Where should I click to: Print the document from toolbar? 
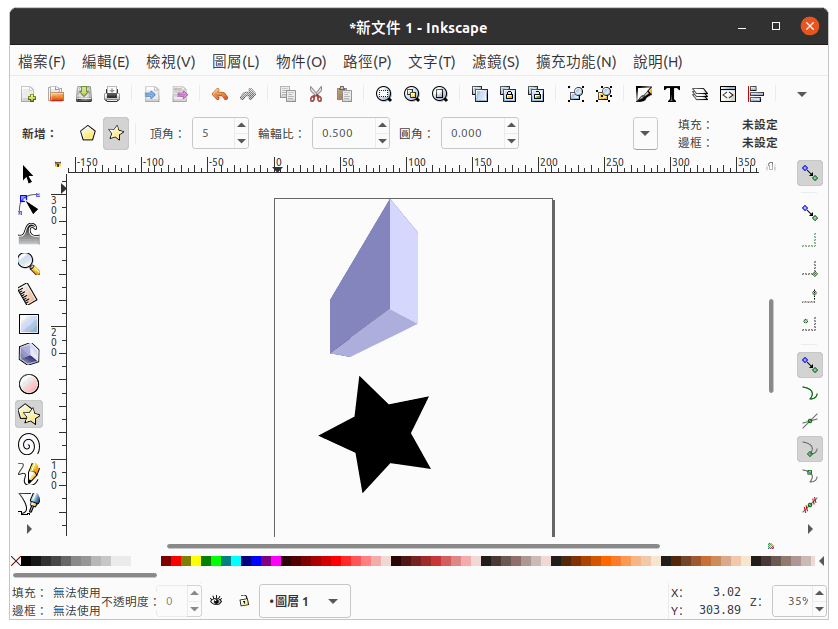[112, 95]
